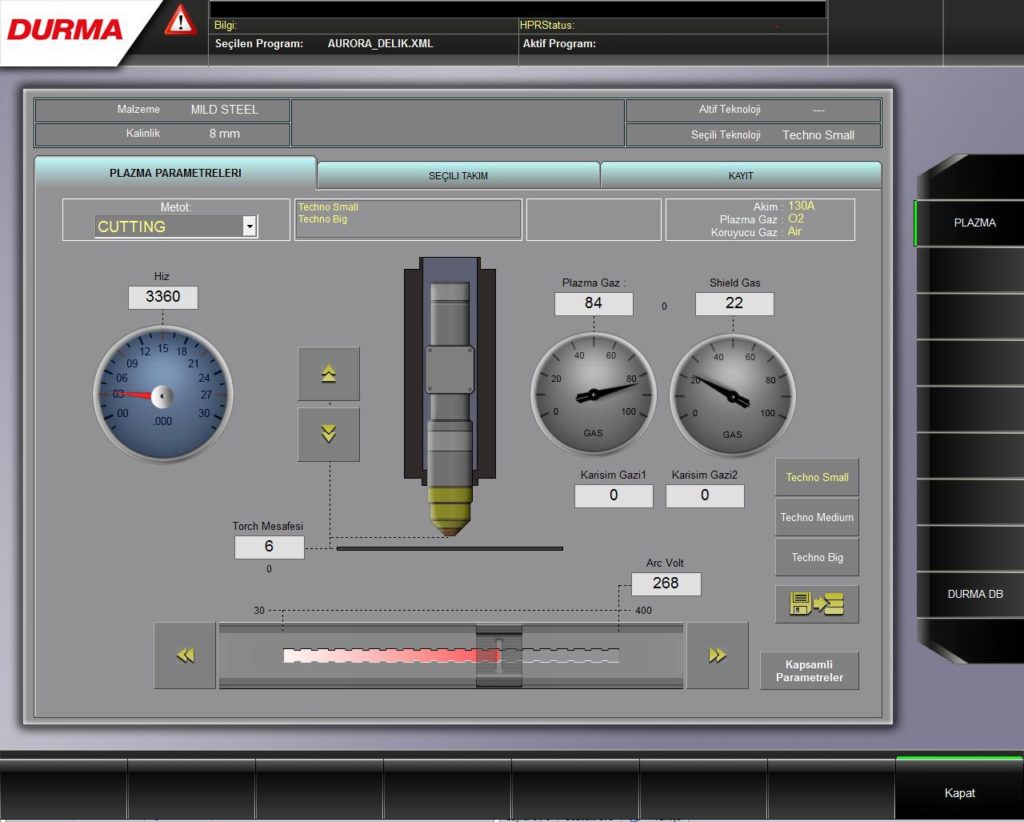Click the Arc Volt slider thumb

click(499, 656)
